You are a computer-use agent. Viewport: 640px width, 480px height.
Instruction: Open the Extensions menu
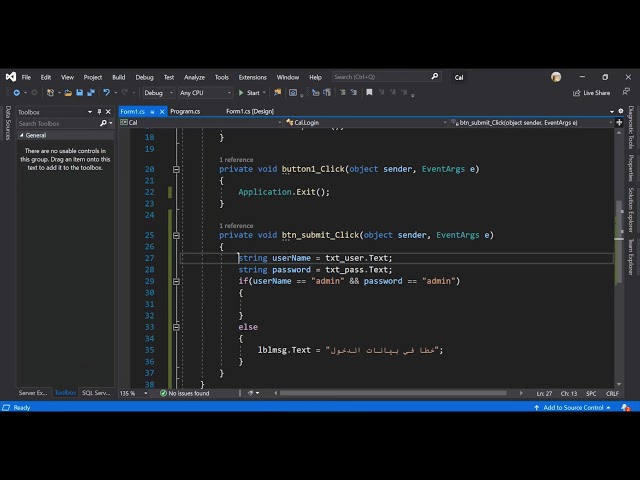coord(252,77)
